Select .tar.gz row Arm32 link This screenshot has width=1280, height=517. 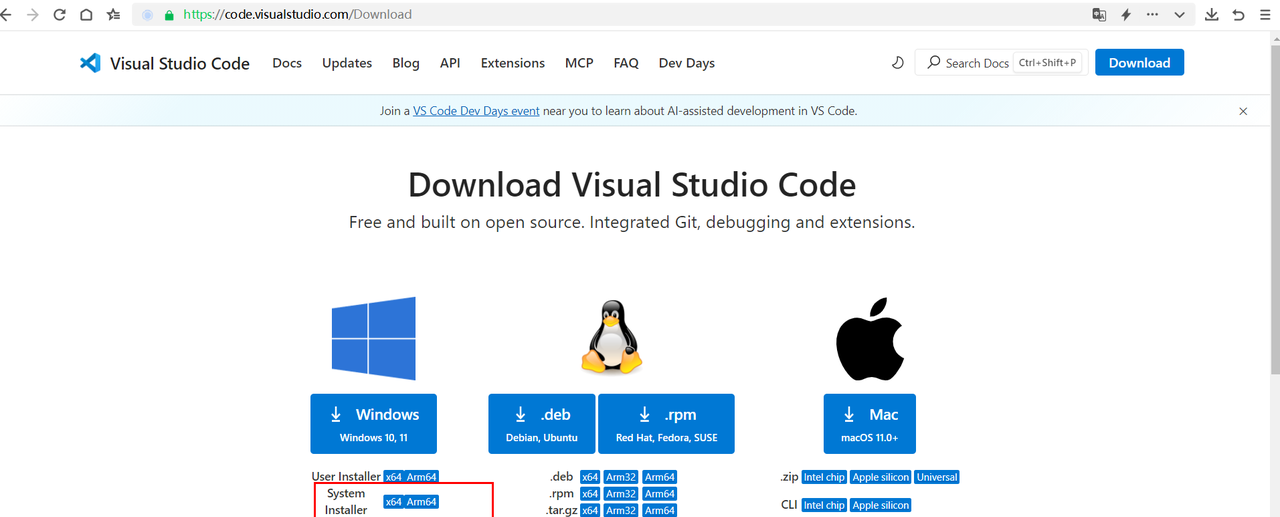pos(621,510)
